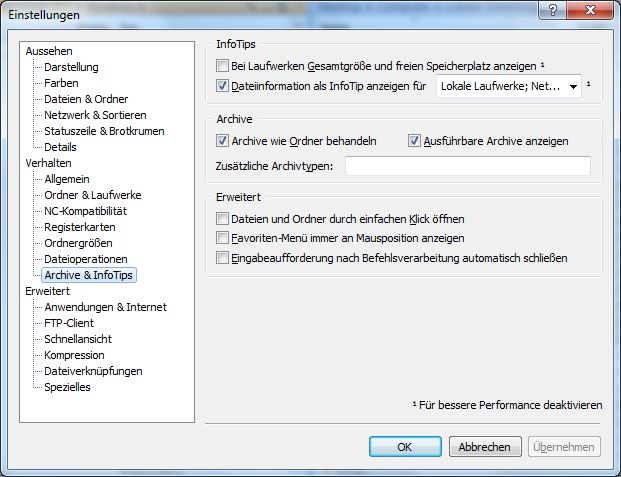Viewport: 621px width, 477px height.
Task: Click the 'Für bessere Performance deaktivieren' footnote
Action: click(x=507, y=405)
